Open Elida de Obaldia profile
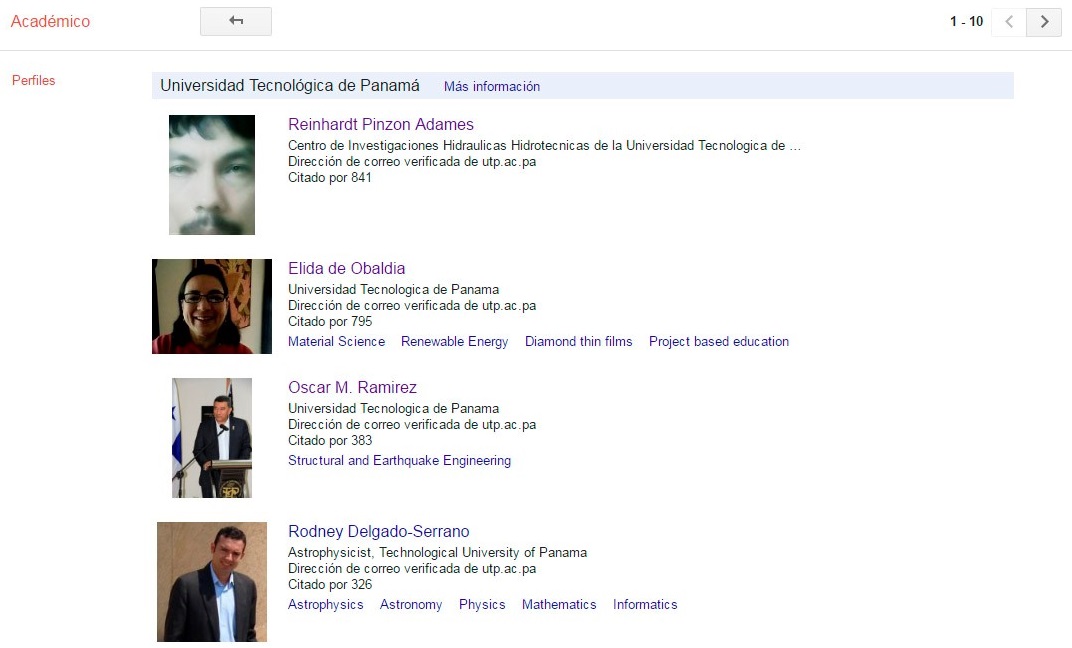The image size is (1072, 648). 347,268
